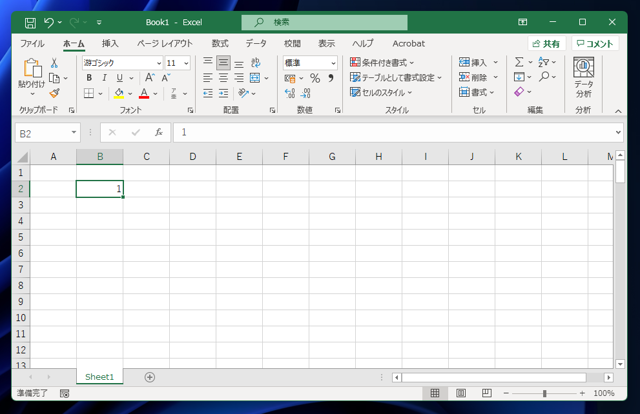Open テーブルとして書式設定 dropdown

[396, 77]
